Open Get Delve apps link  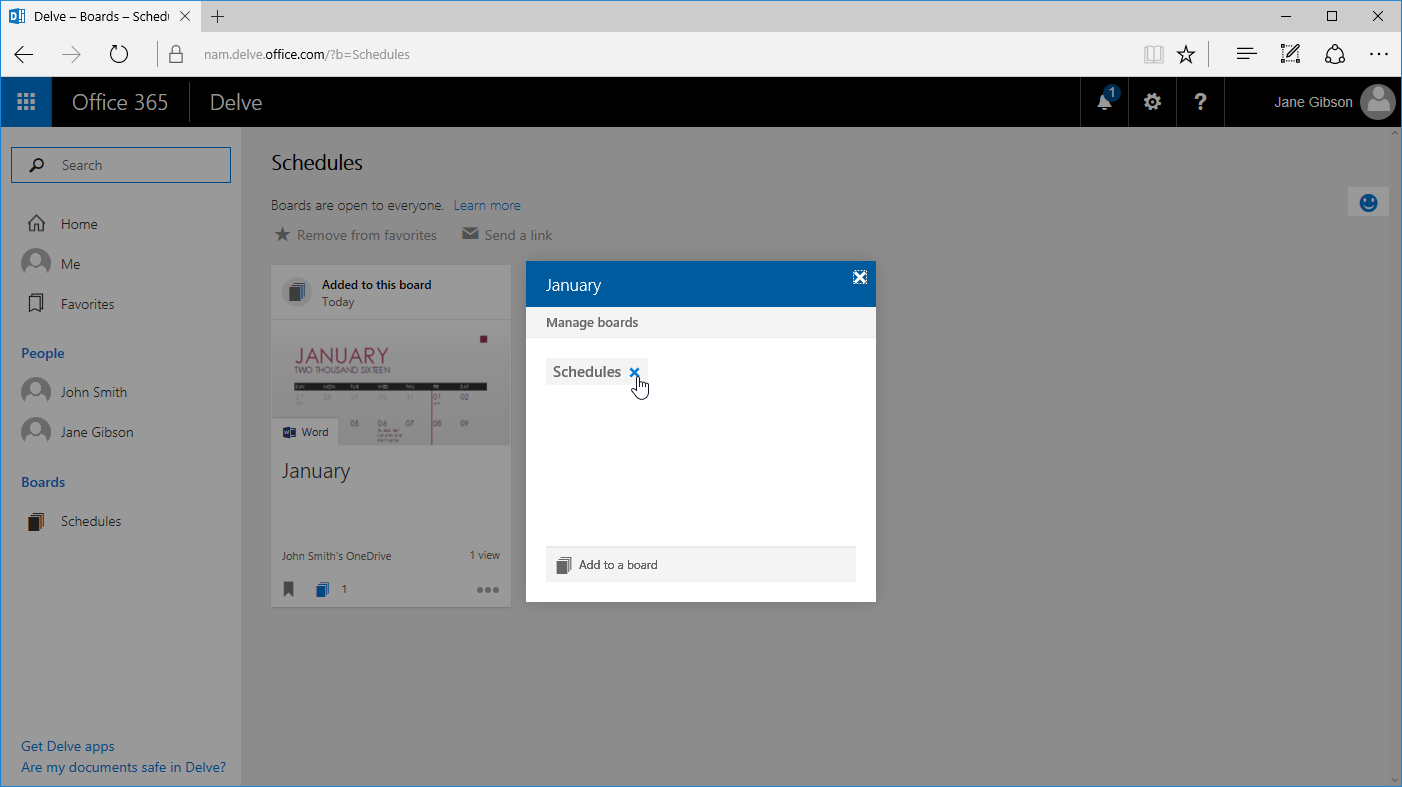[68, 746]
